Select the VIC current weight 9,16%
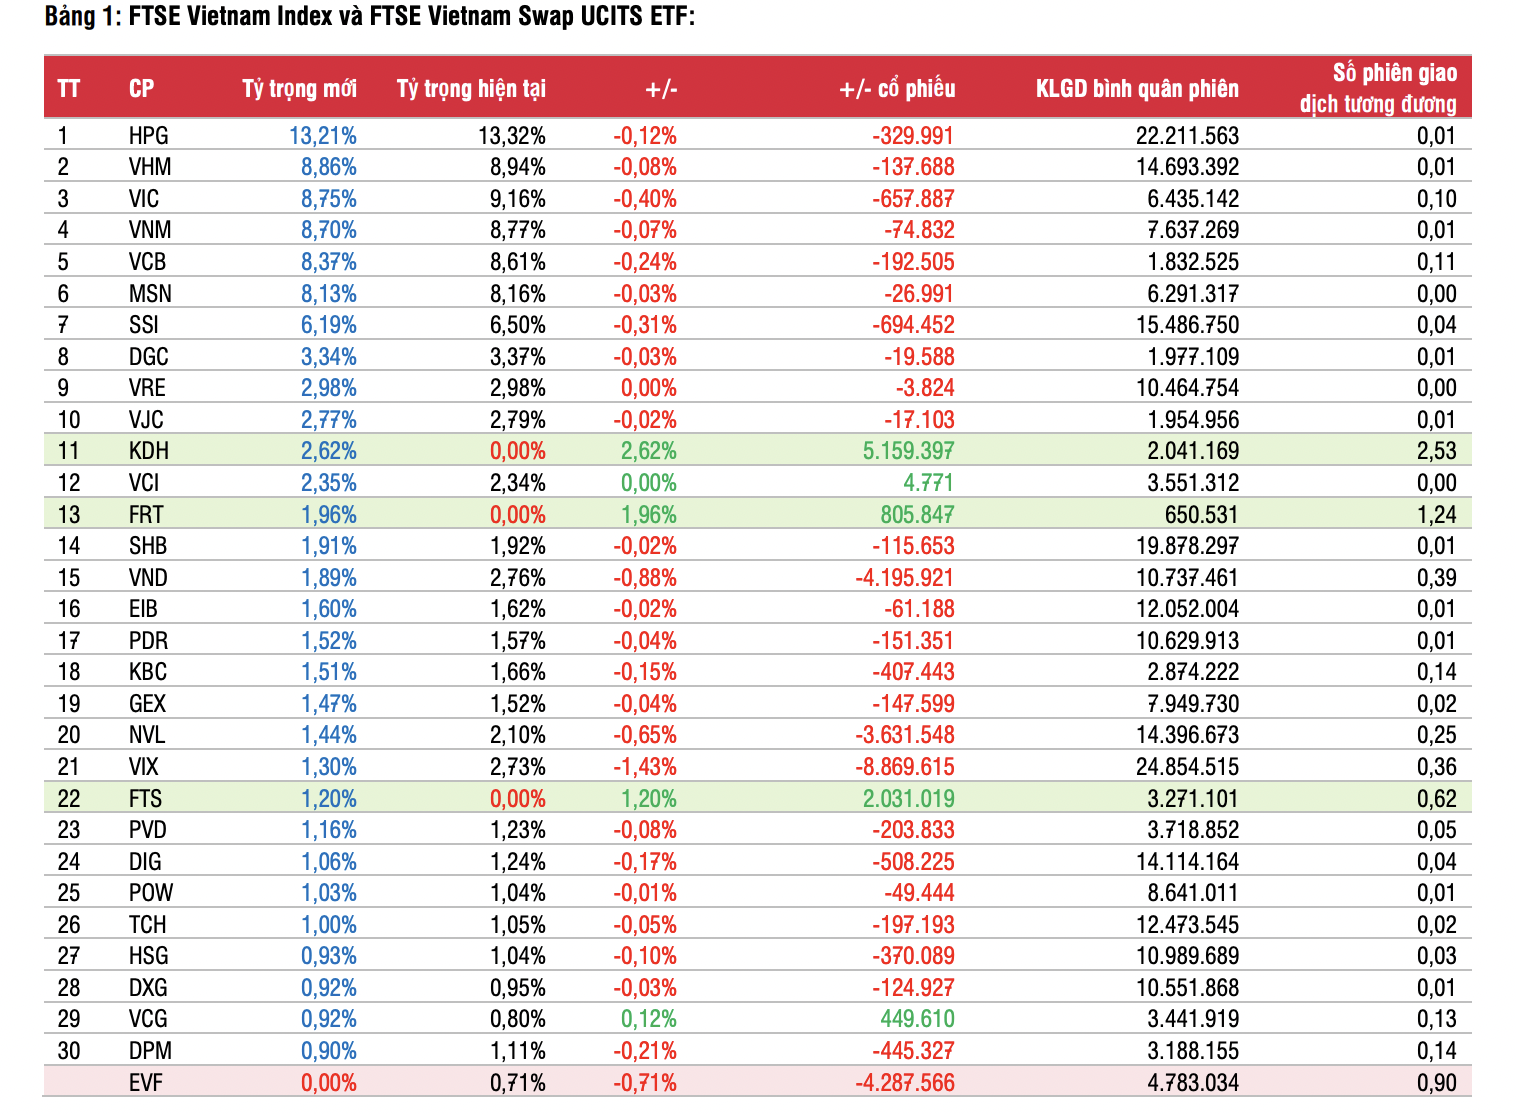Viewport: 1516px width, 1114px height. click(x=518, y=199)
